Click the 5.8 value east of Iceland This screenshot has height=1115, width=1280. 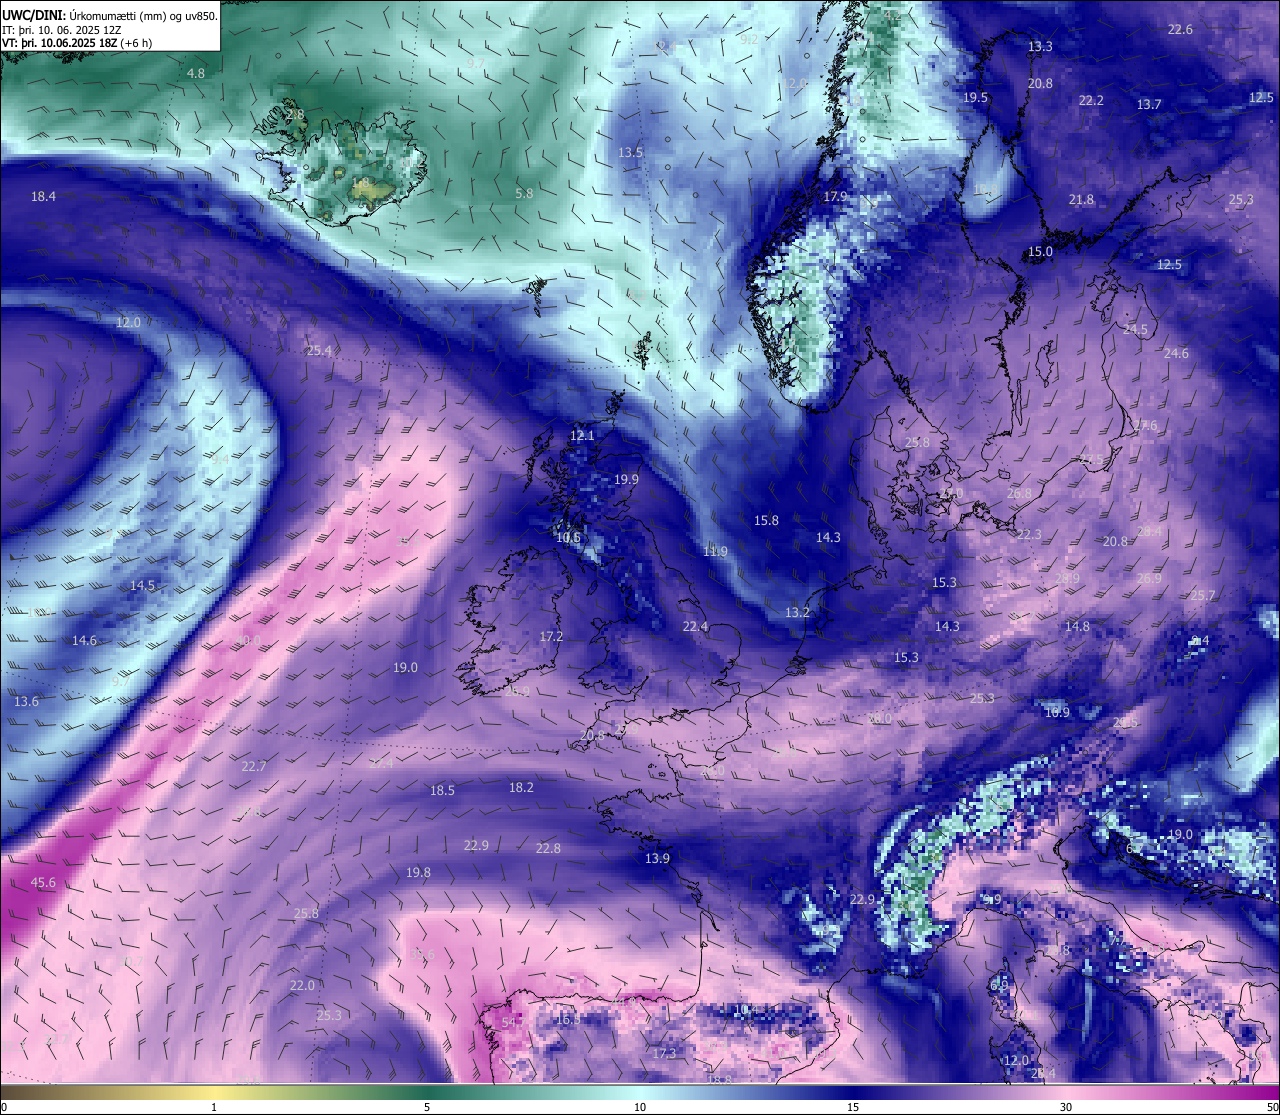(x=524, y=193)
